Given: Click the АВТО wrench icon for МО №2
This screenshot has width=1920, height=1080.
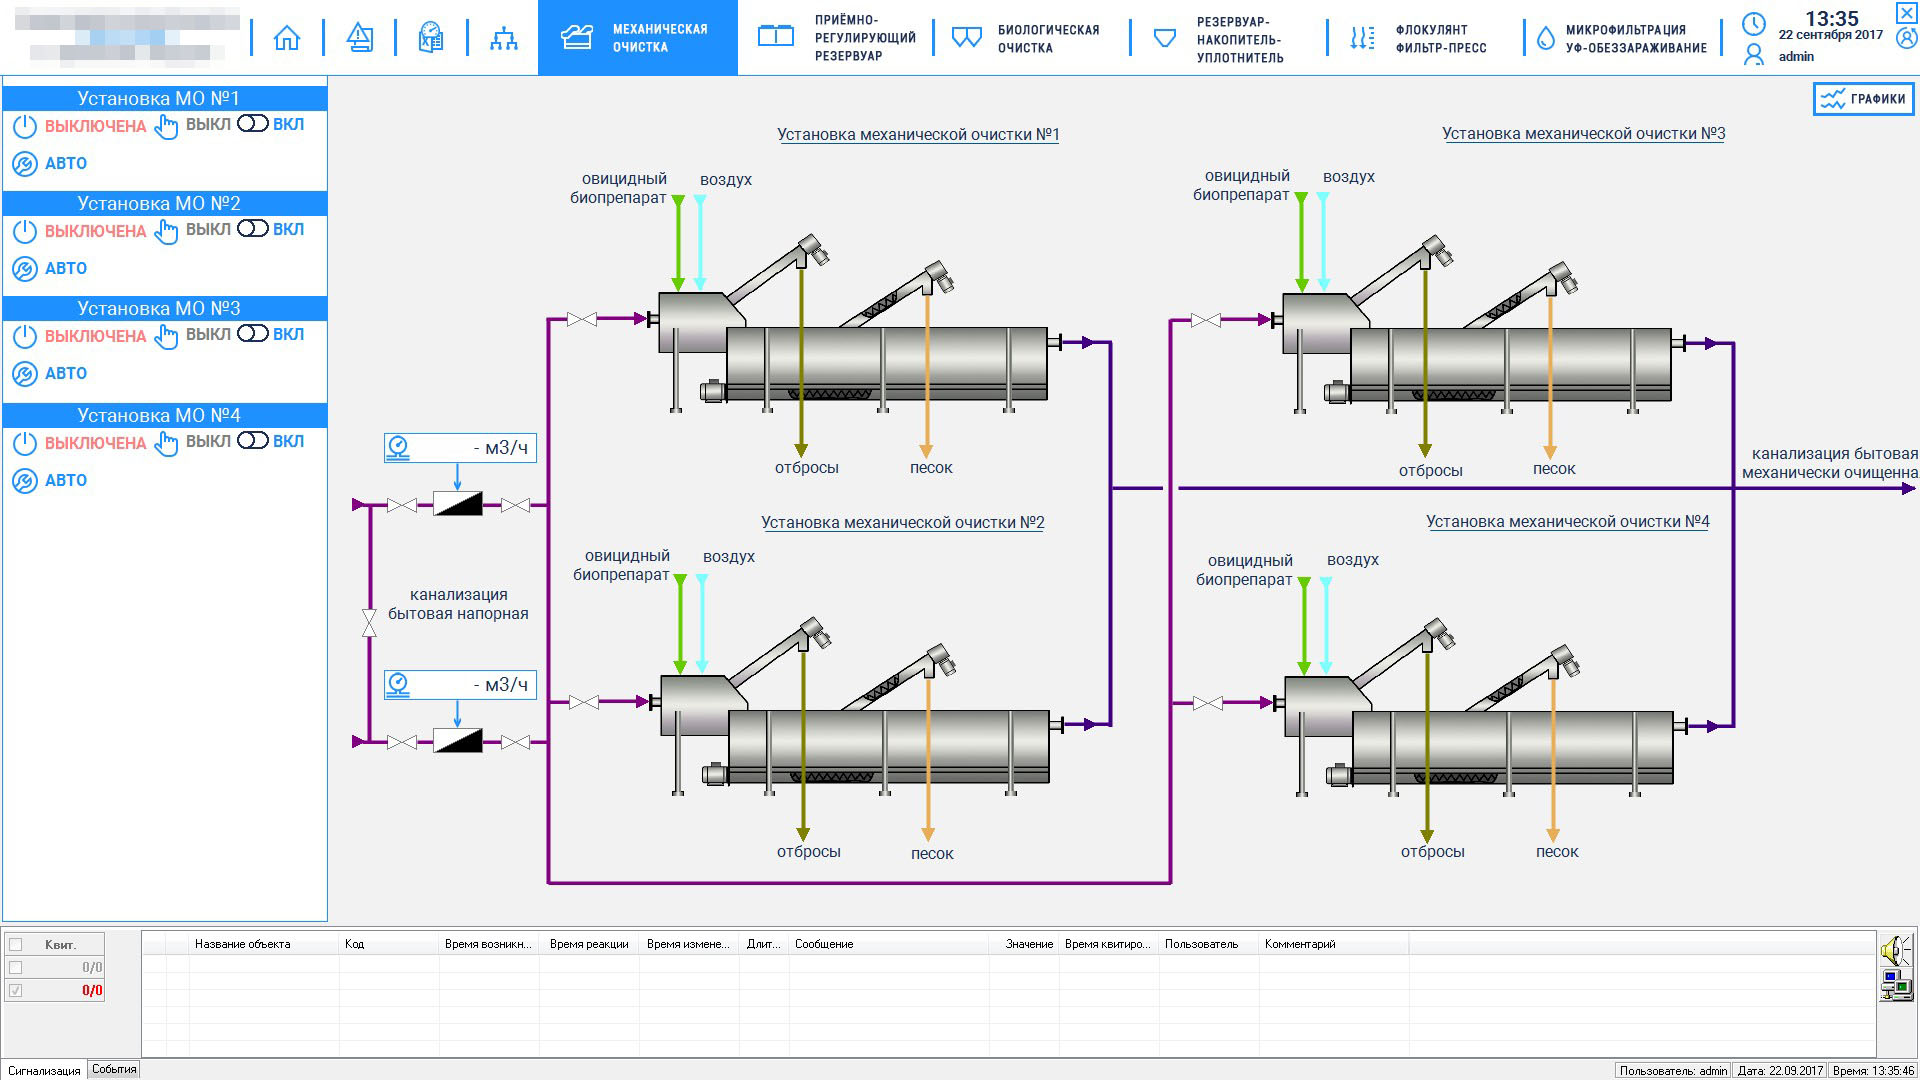Looking at the screenshot, I should [25, 269].
